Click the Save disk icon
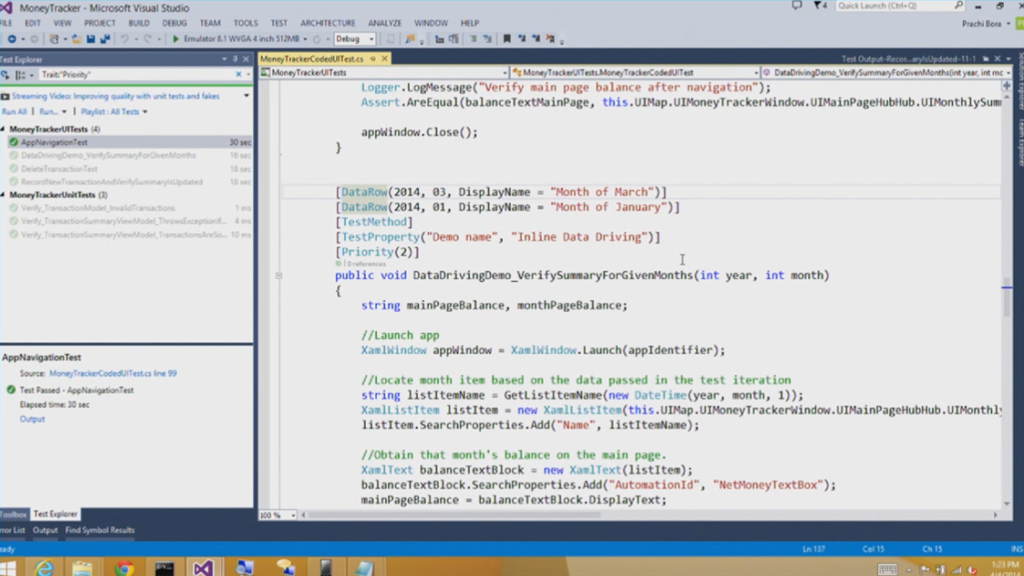This screenshot has height=576, width=1024. pos(91,39)
